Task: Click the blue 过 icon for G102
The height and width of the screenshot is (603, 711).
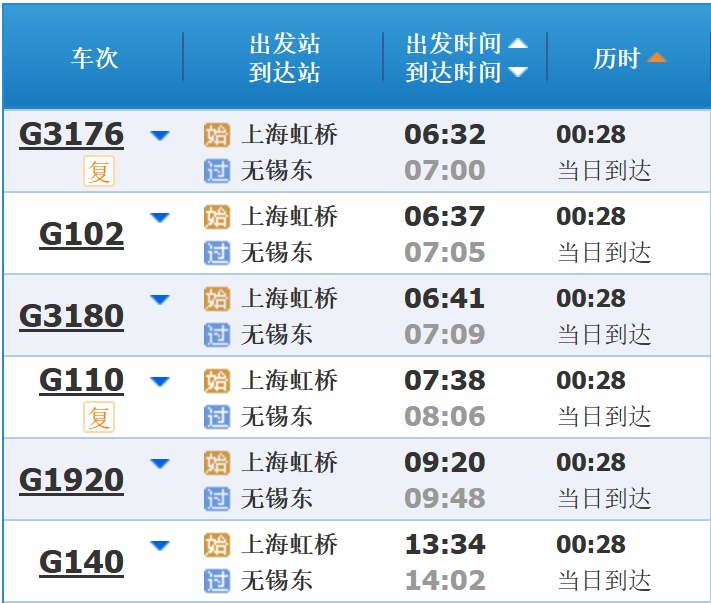Action: click(216, 252)
